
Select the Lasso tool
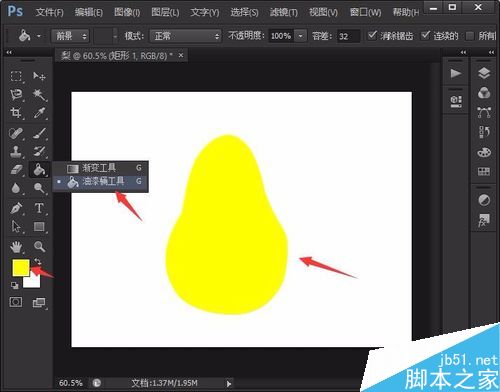(16, 95)
